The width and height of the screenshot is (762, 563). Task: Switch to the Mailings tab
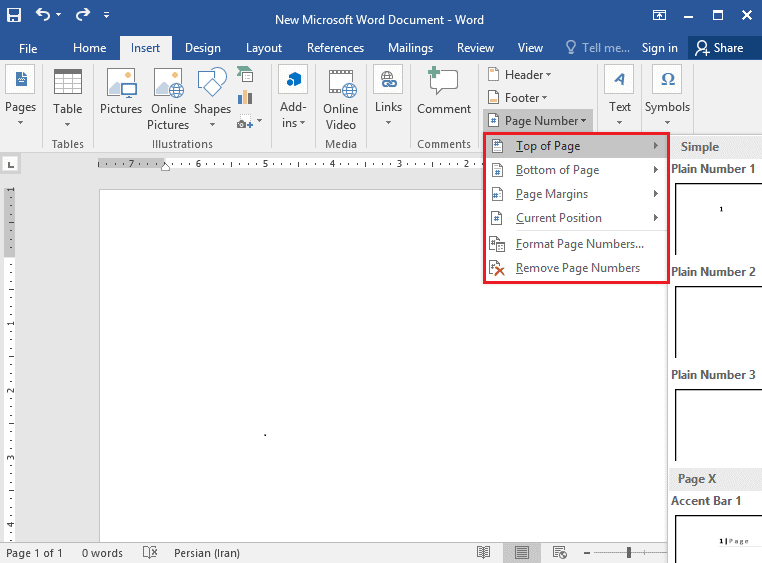point(410,48)
